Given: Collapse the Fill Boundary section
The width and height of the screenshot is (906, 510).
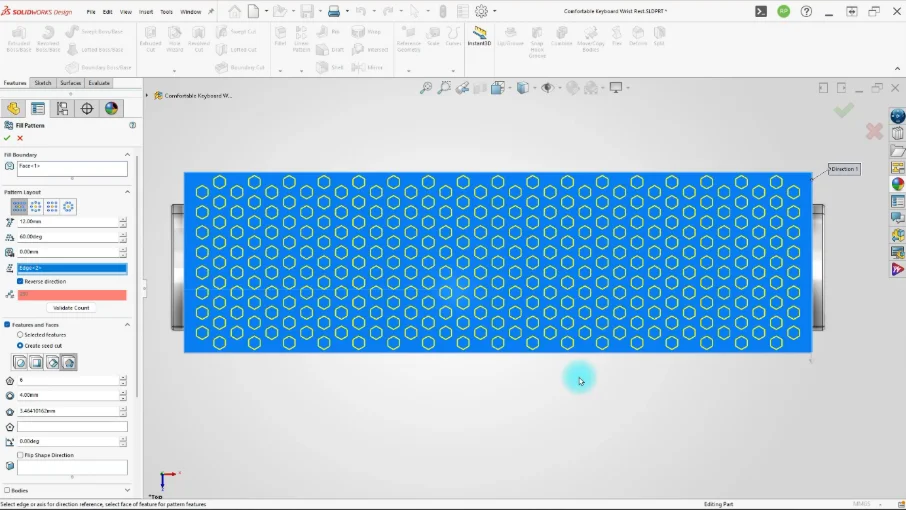Looking at the screenshot, I should (x=127, y=155).
